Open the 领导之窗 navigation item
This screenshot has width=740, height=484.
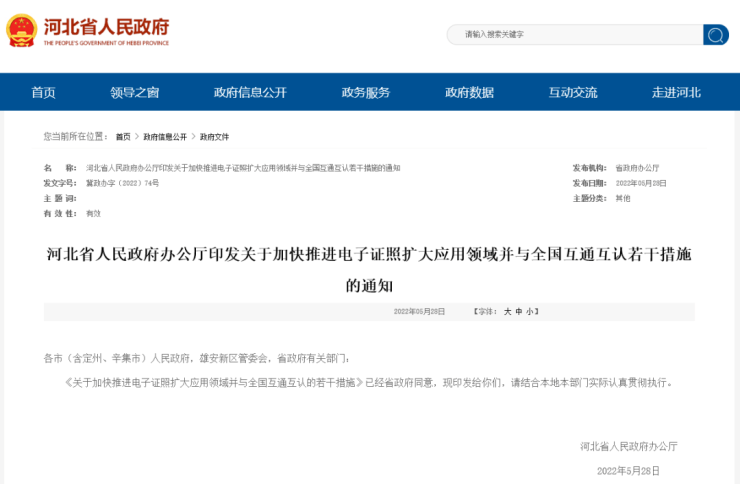coord(134,92)
